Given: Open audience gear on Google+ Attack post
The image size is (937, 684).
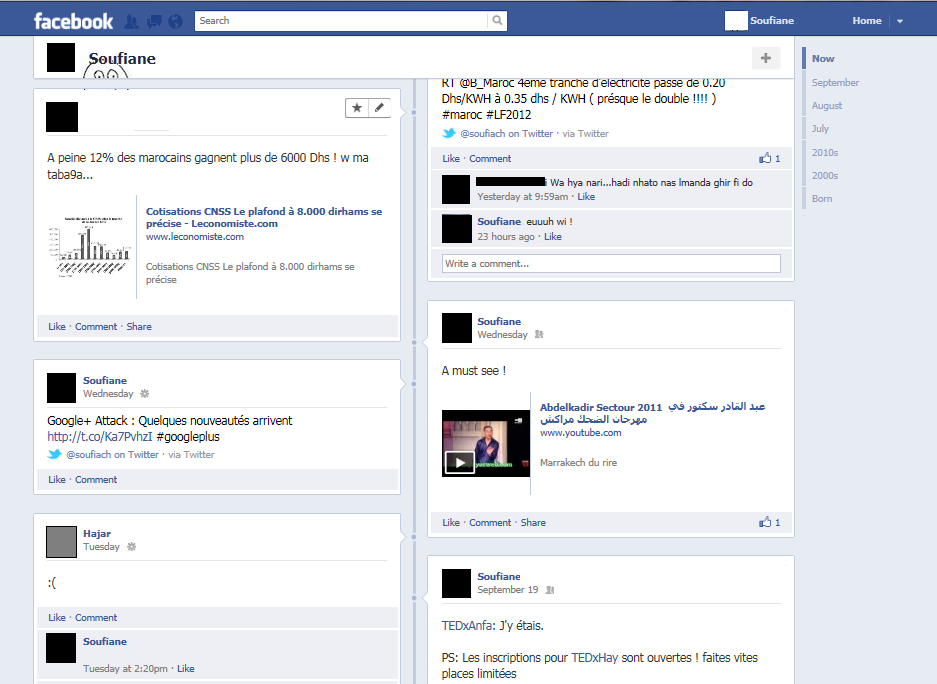Looking at the screenshot, I should point(144,394).
